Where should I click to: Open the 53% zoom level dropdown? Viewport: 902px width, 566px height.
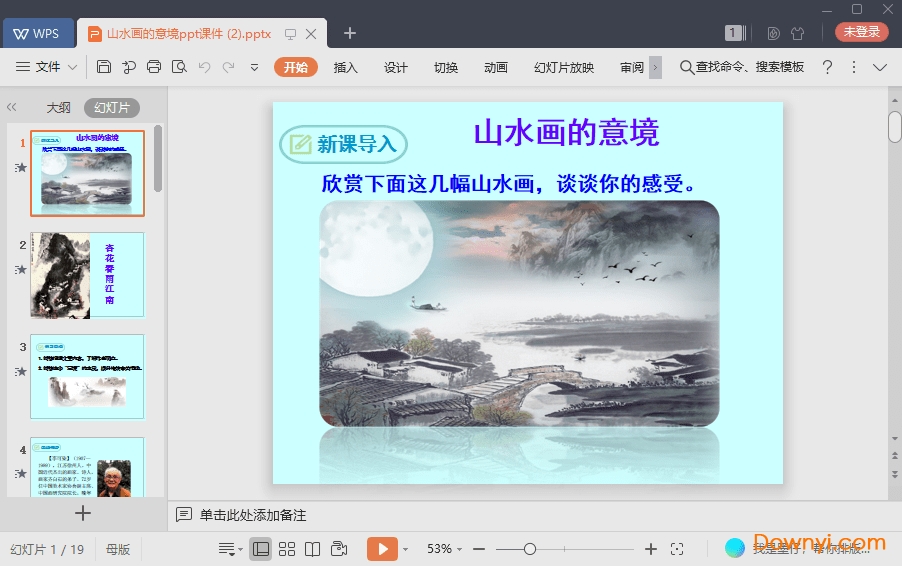coord(444,549)
